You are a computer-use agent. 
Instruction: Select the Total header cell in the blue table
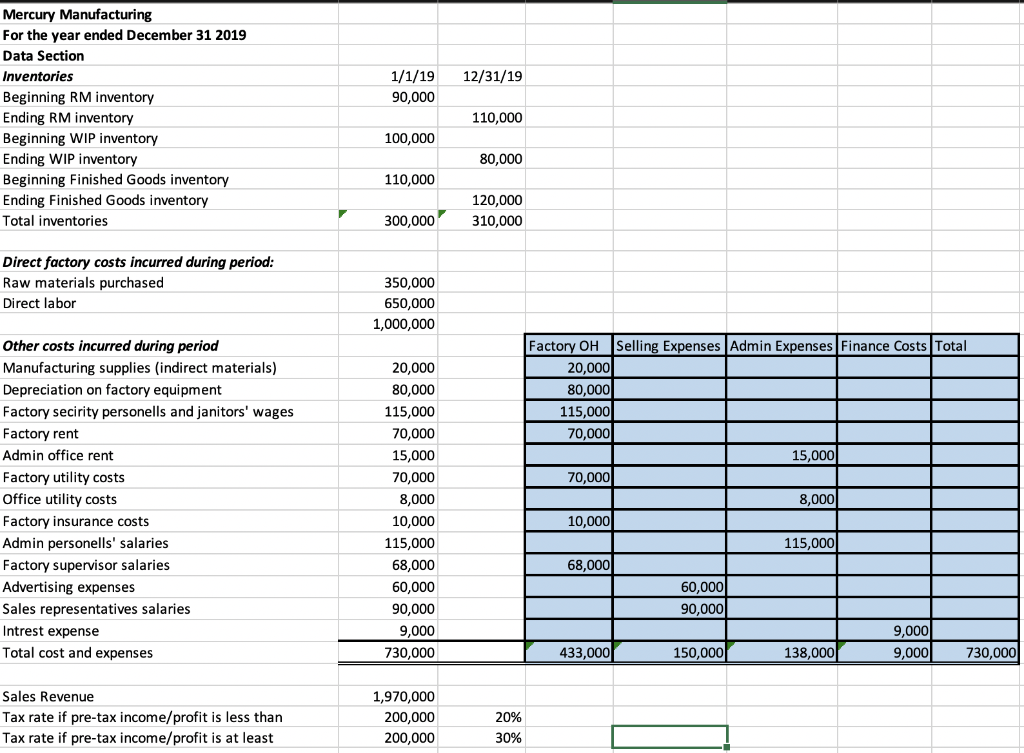click(x=975, y=344)
